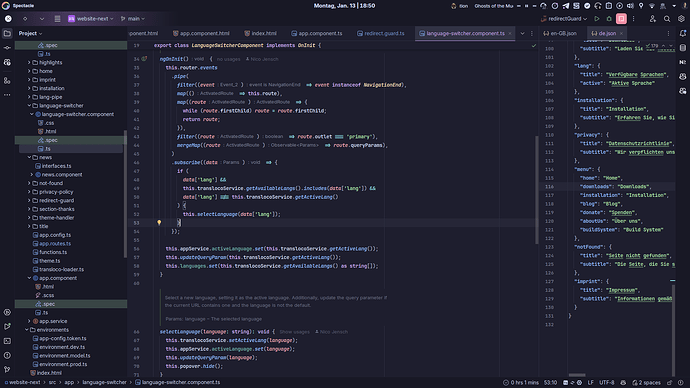690x388 pixels.
Task: Pause the Ghosts of the Mu track
Action: coord(526,6)
